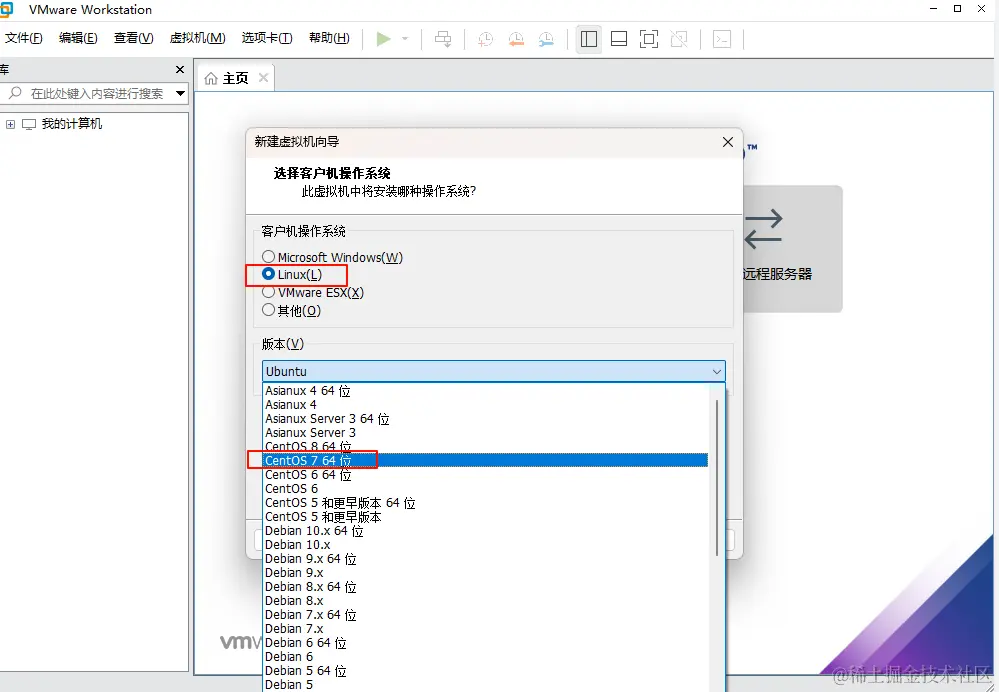Click the take snapshot toolbar icon
This screenshot has width=999, height=692.
click(x=485, y=39)
